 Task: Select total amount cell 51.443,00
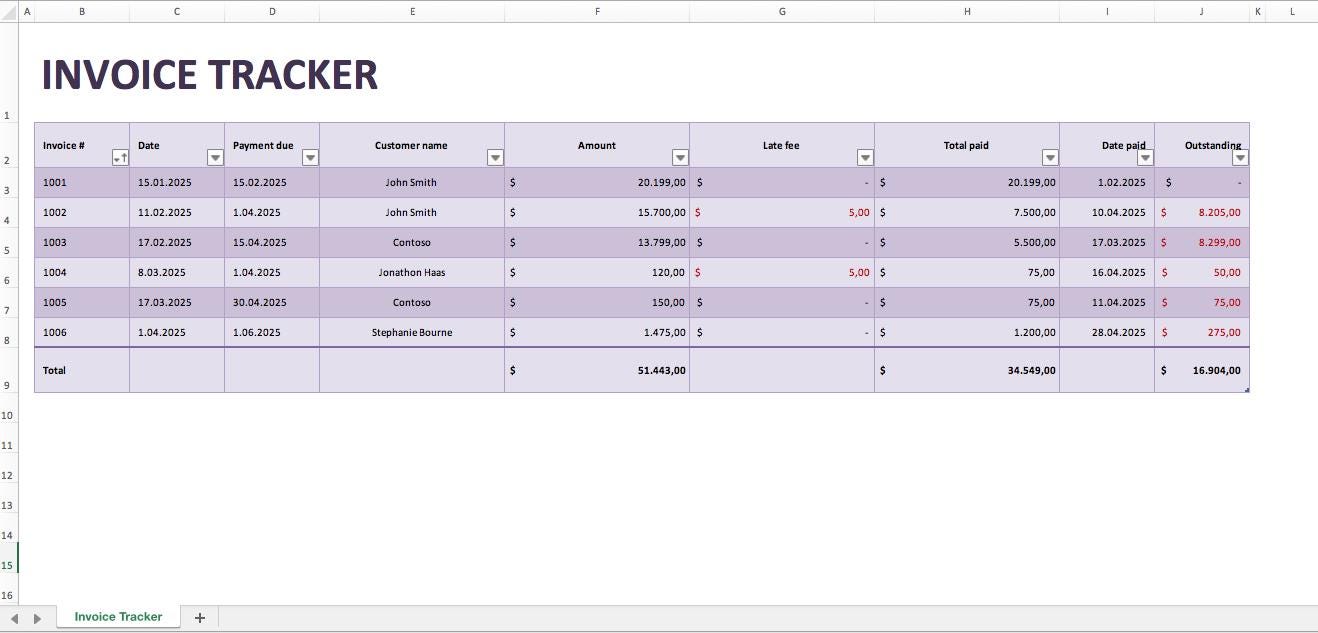coord(597,370)
